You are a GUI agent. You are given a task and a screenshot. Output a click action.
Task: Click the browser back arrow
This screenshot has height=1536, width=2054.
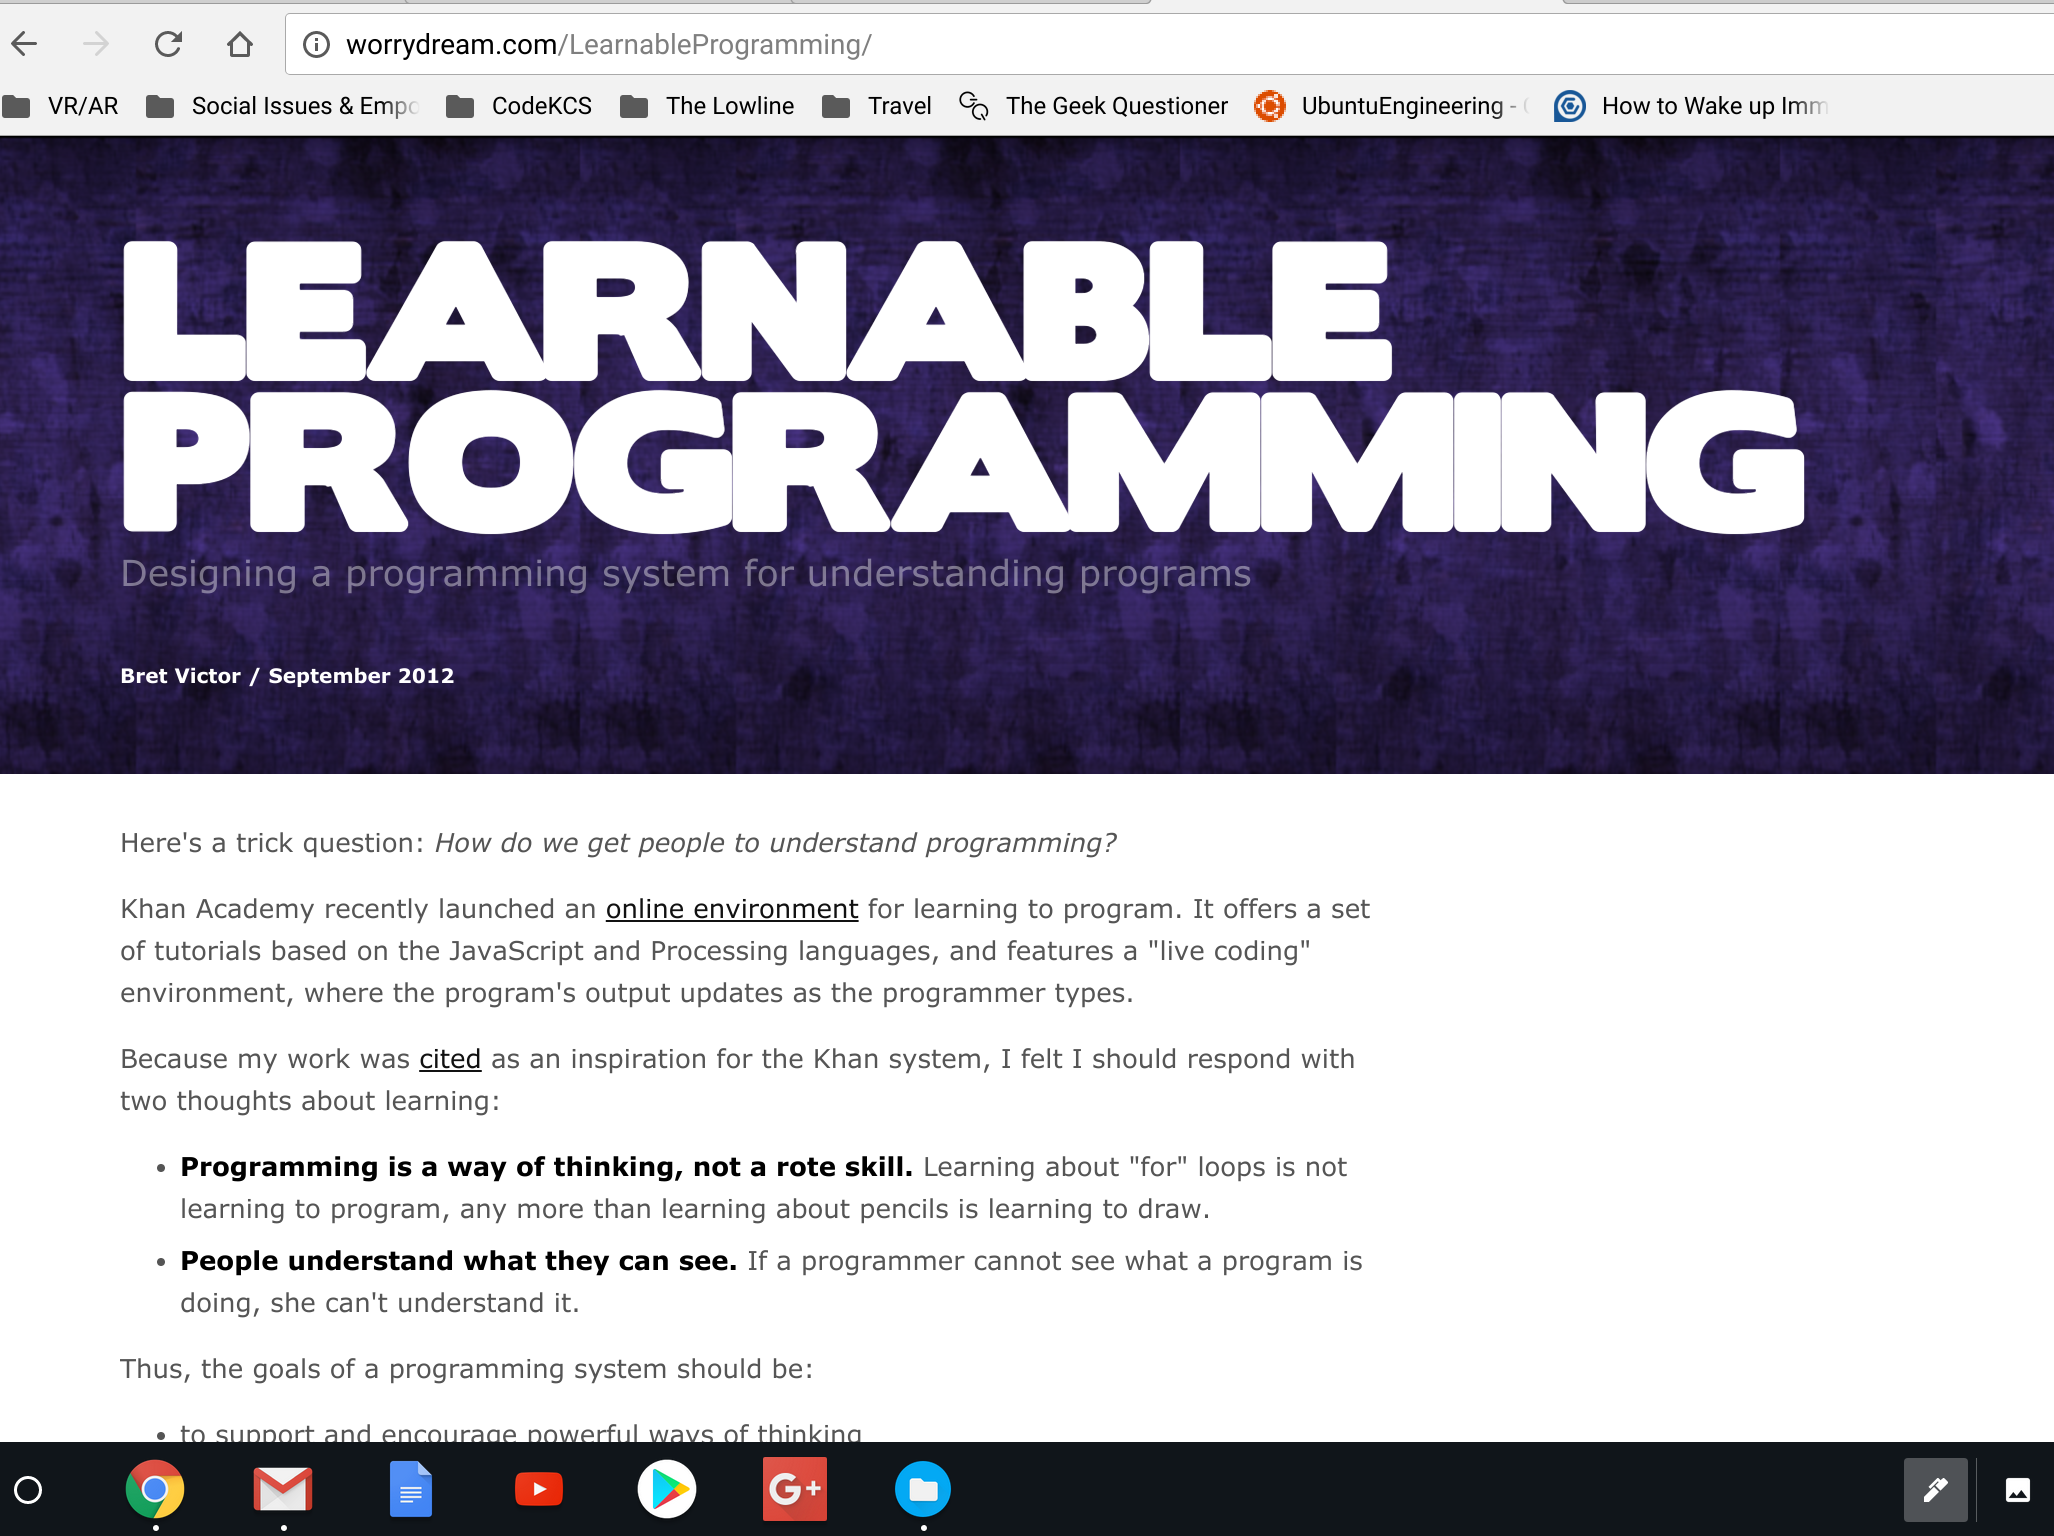25,44
